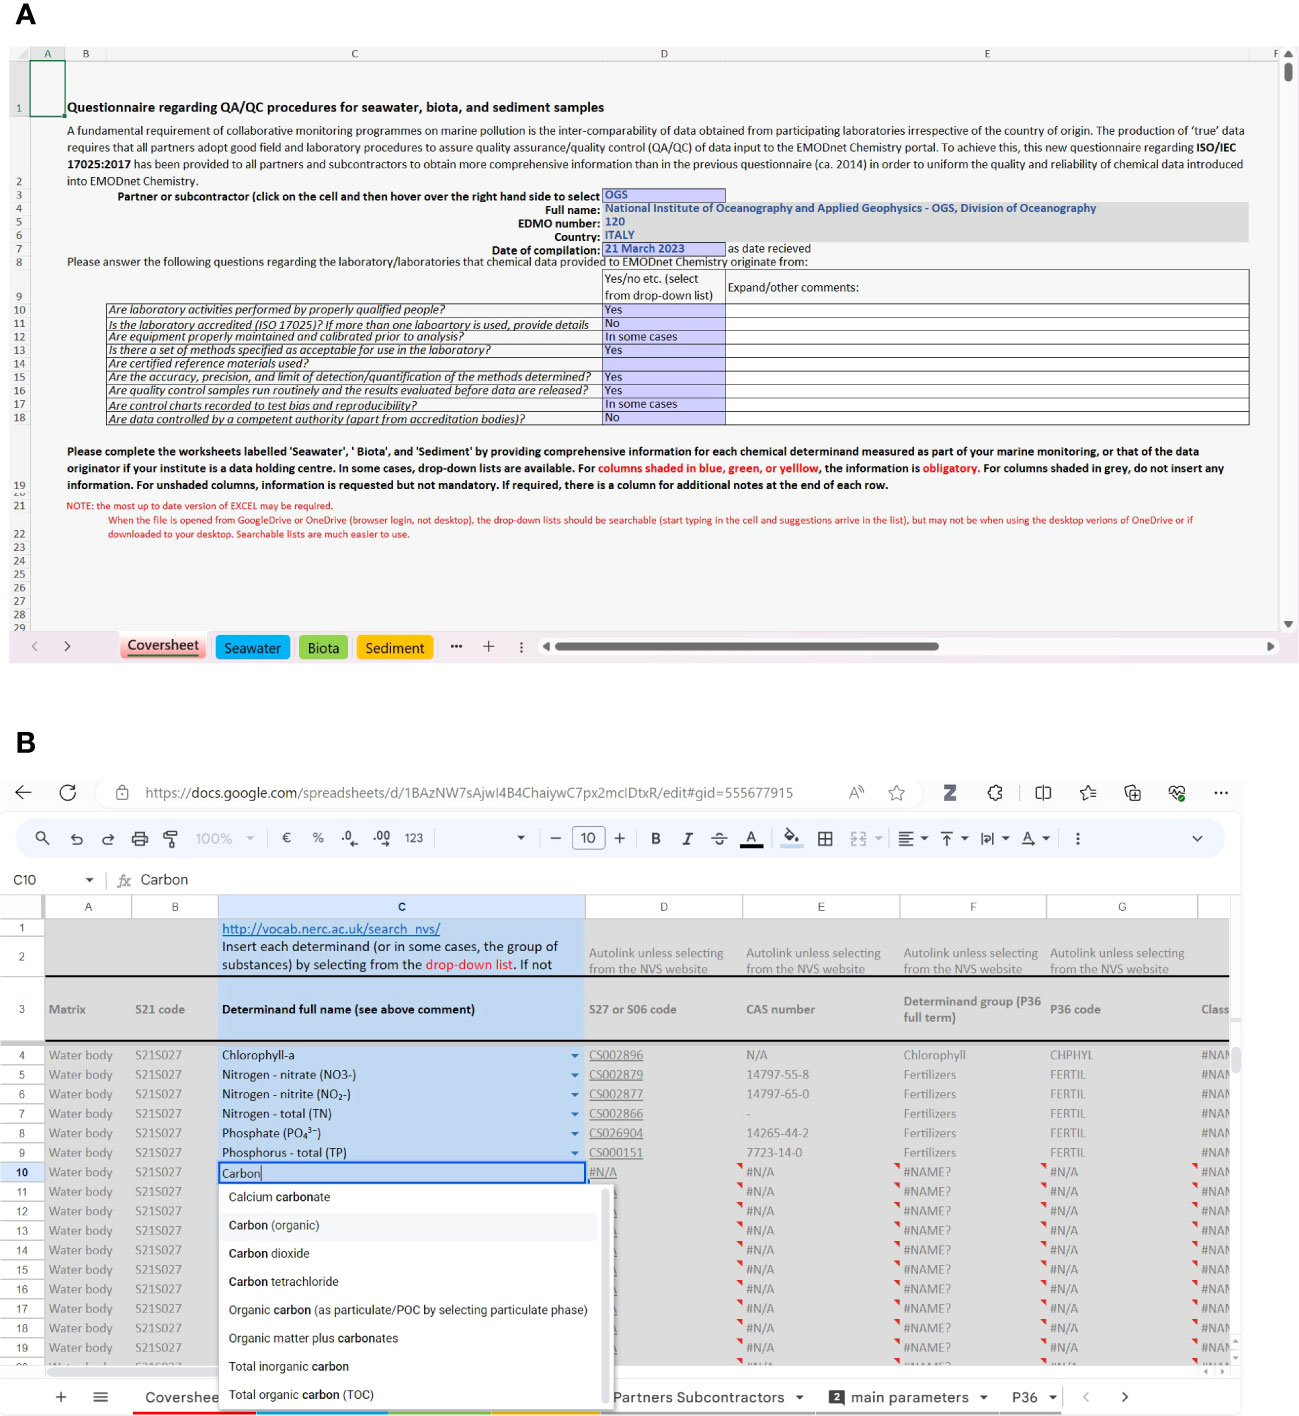
Task: Decrease font size with minus button
Action: pos(556,838)
